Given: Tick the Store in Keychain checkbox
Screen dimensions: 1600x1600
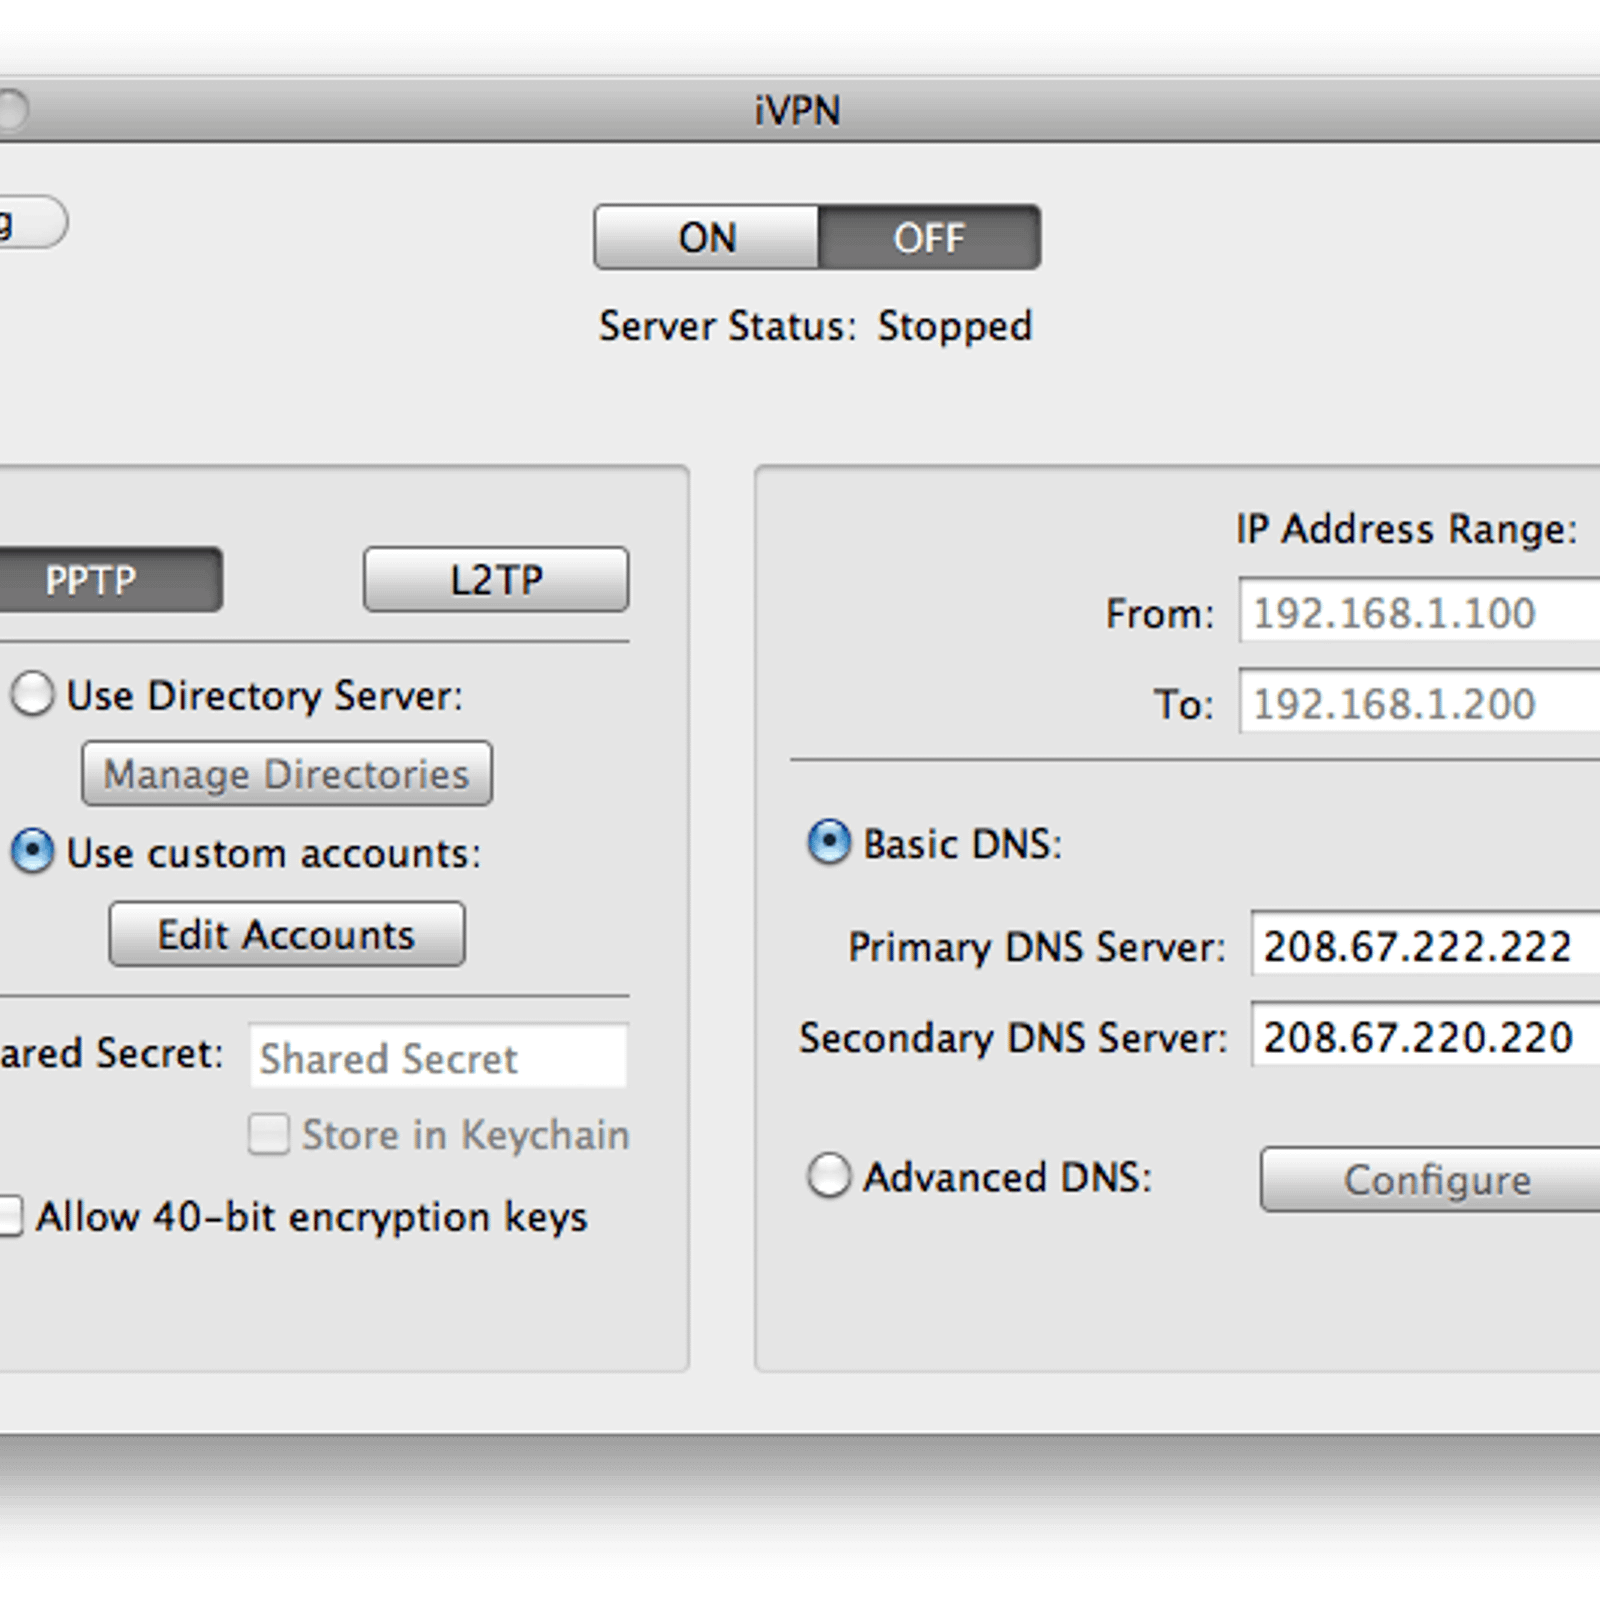Looking at the screenshot, I should coord(269,1135).
